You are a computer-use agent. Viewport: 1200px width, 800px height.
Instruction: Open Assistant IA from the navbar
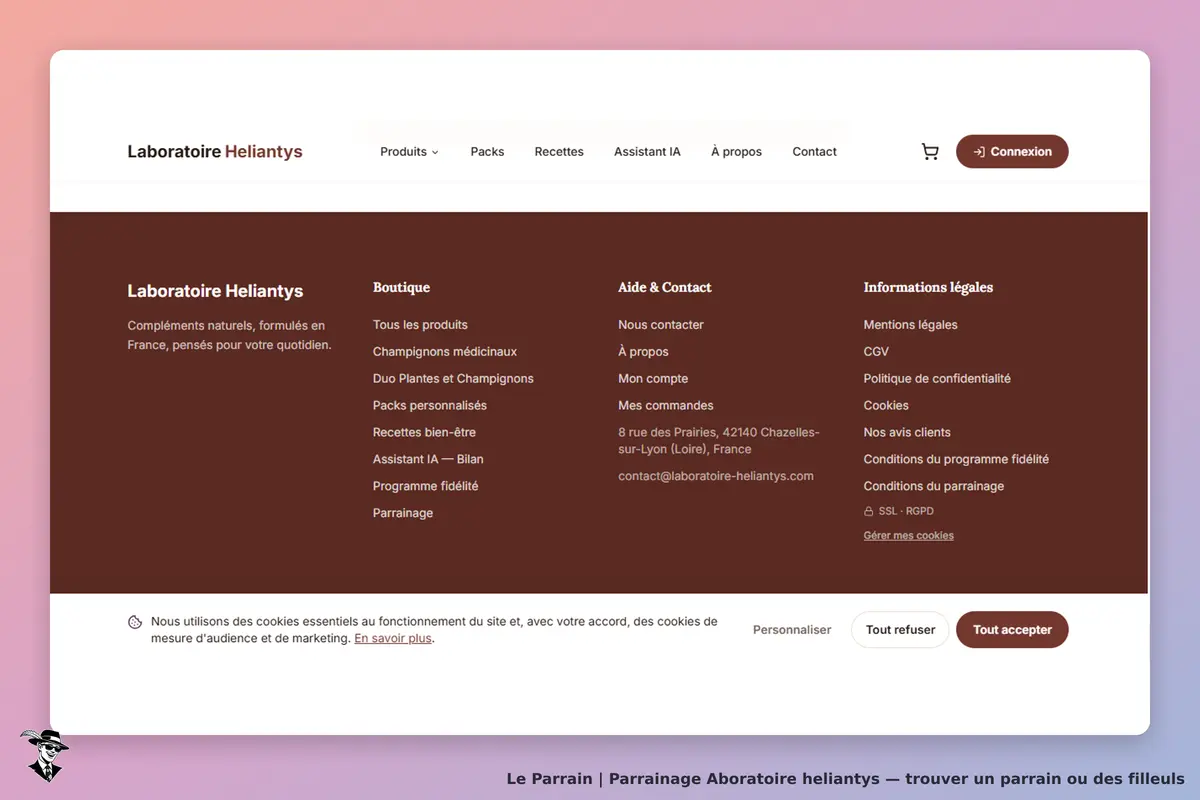tap(647, 152)
